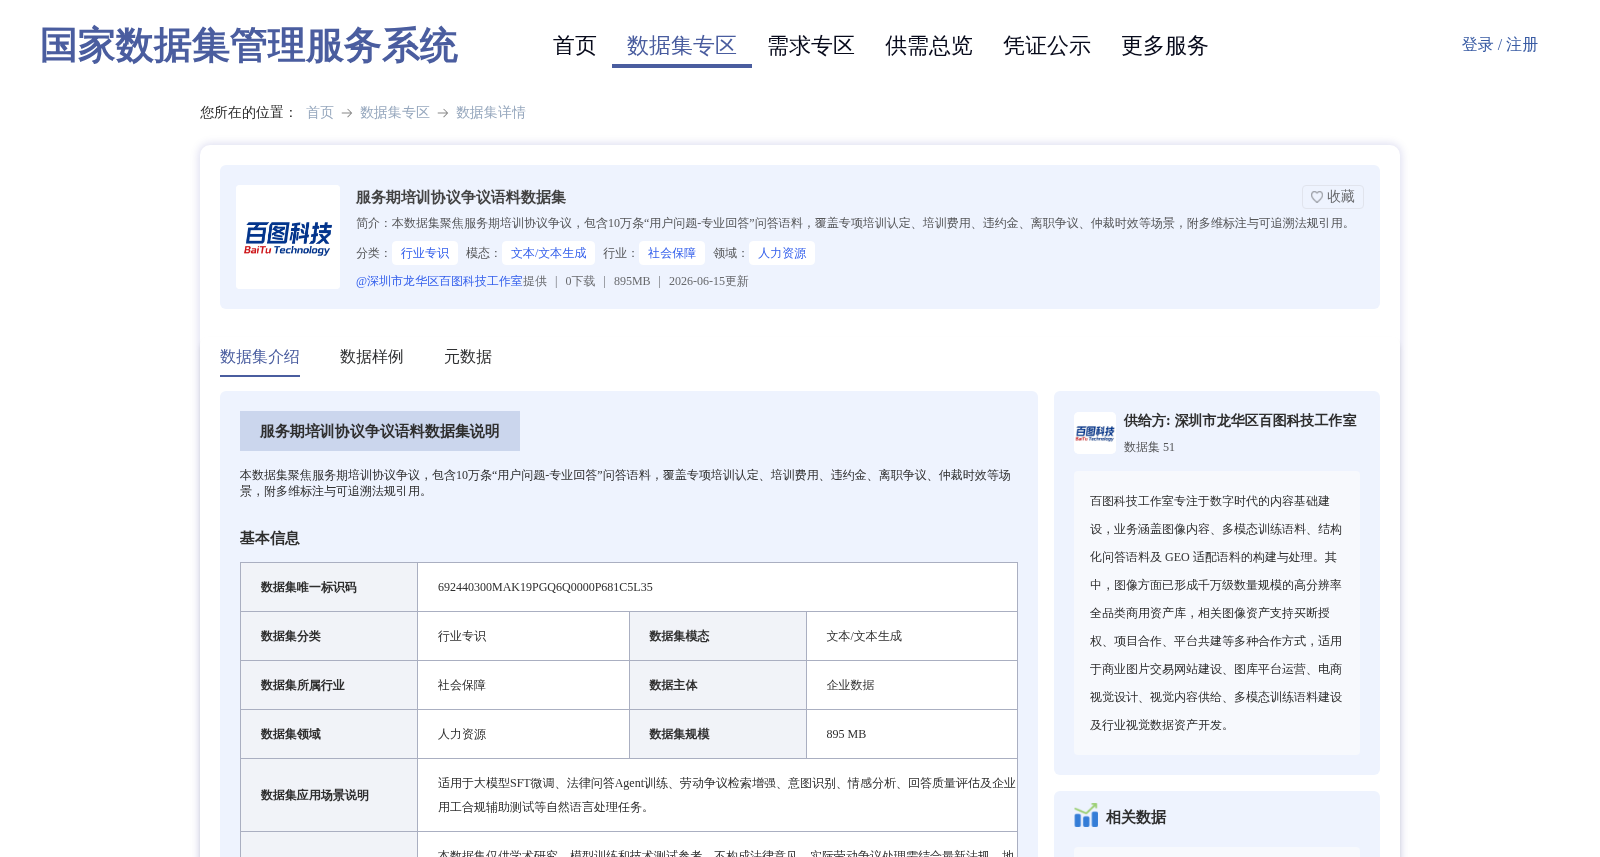Open the 首页 navigation menu

[575, 46]
